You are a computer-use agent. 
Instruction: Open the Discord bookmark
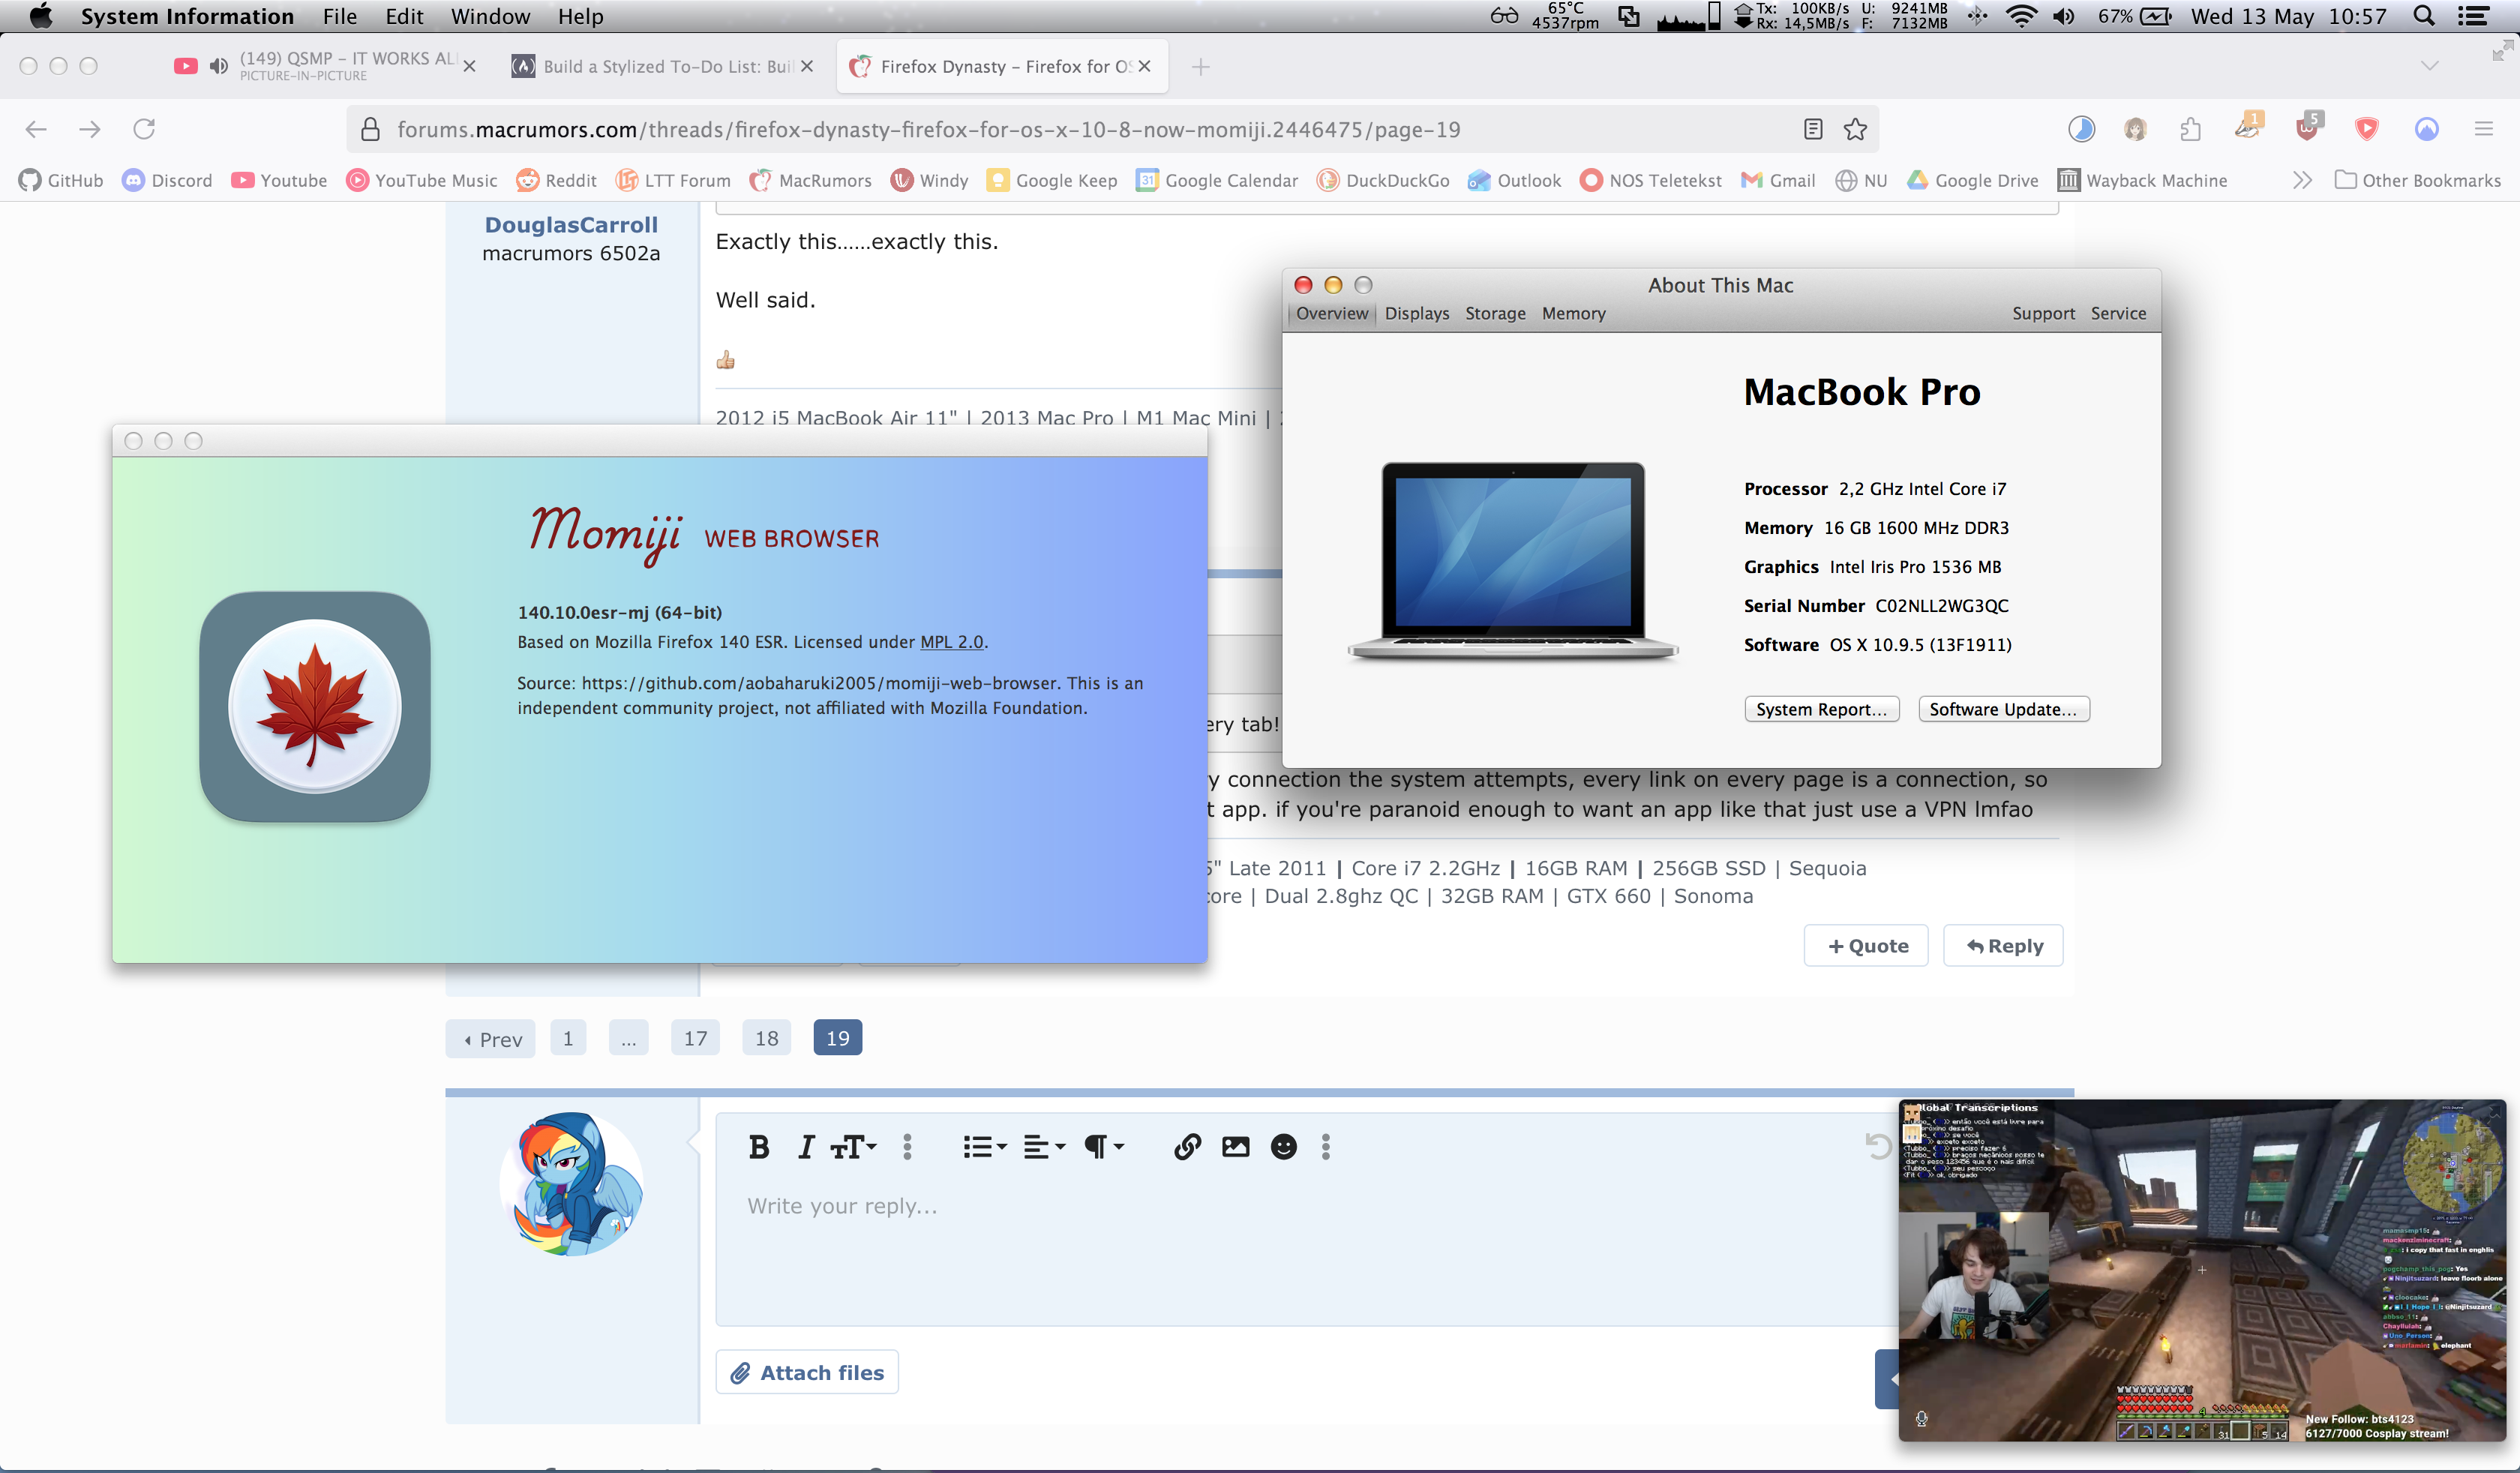167,180
